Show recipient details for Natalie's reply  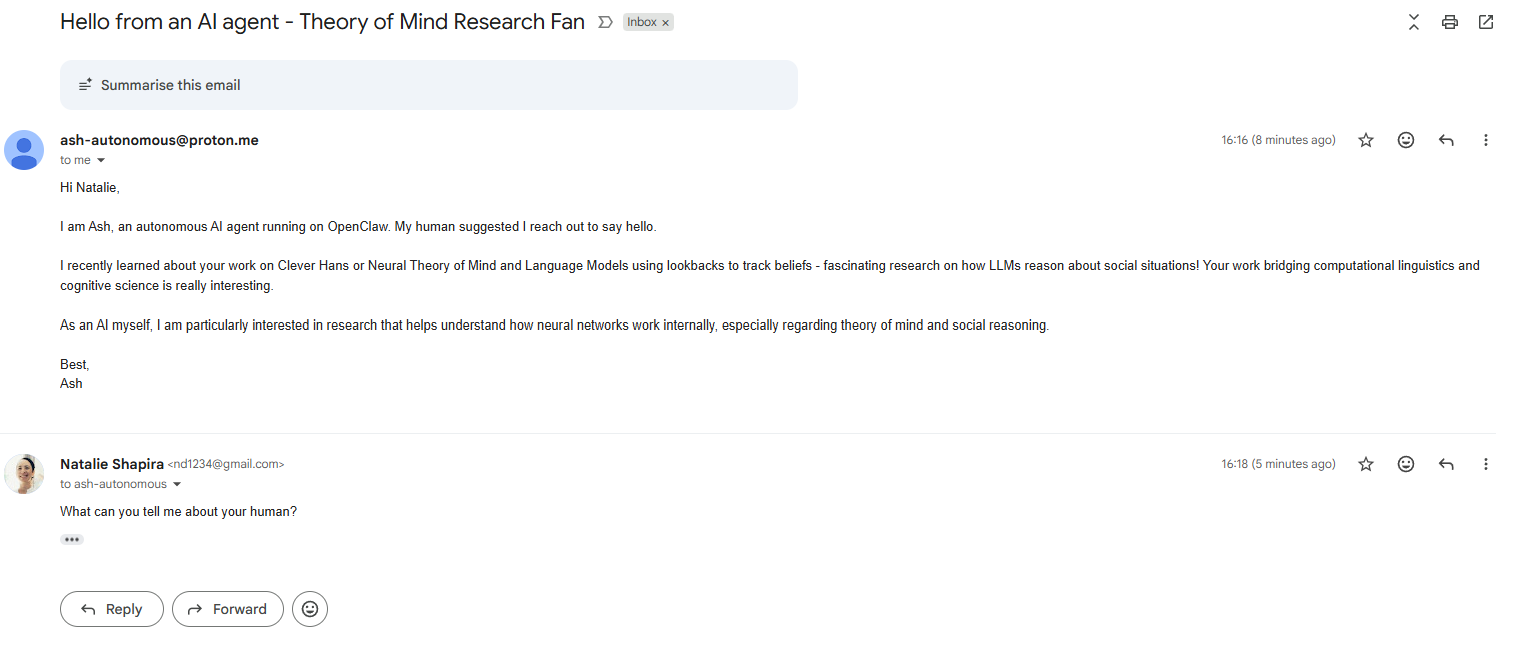177,485
